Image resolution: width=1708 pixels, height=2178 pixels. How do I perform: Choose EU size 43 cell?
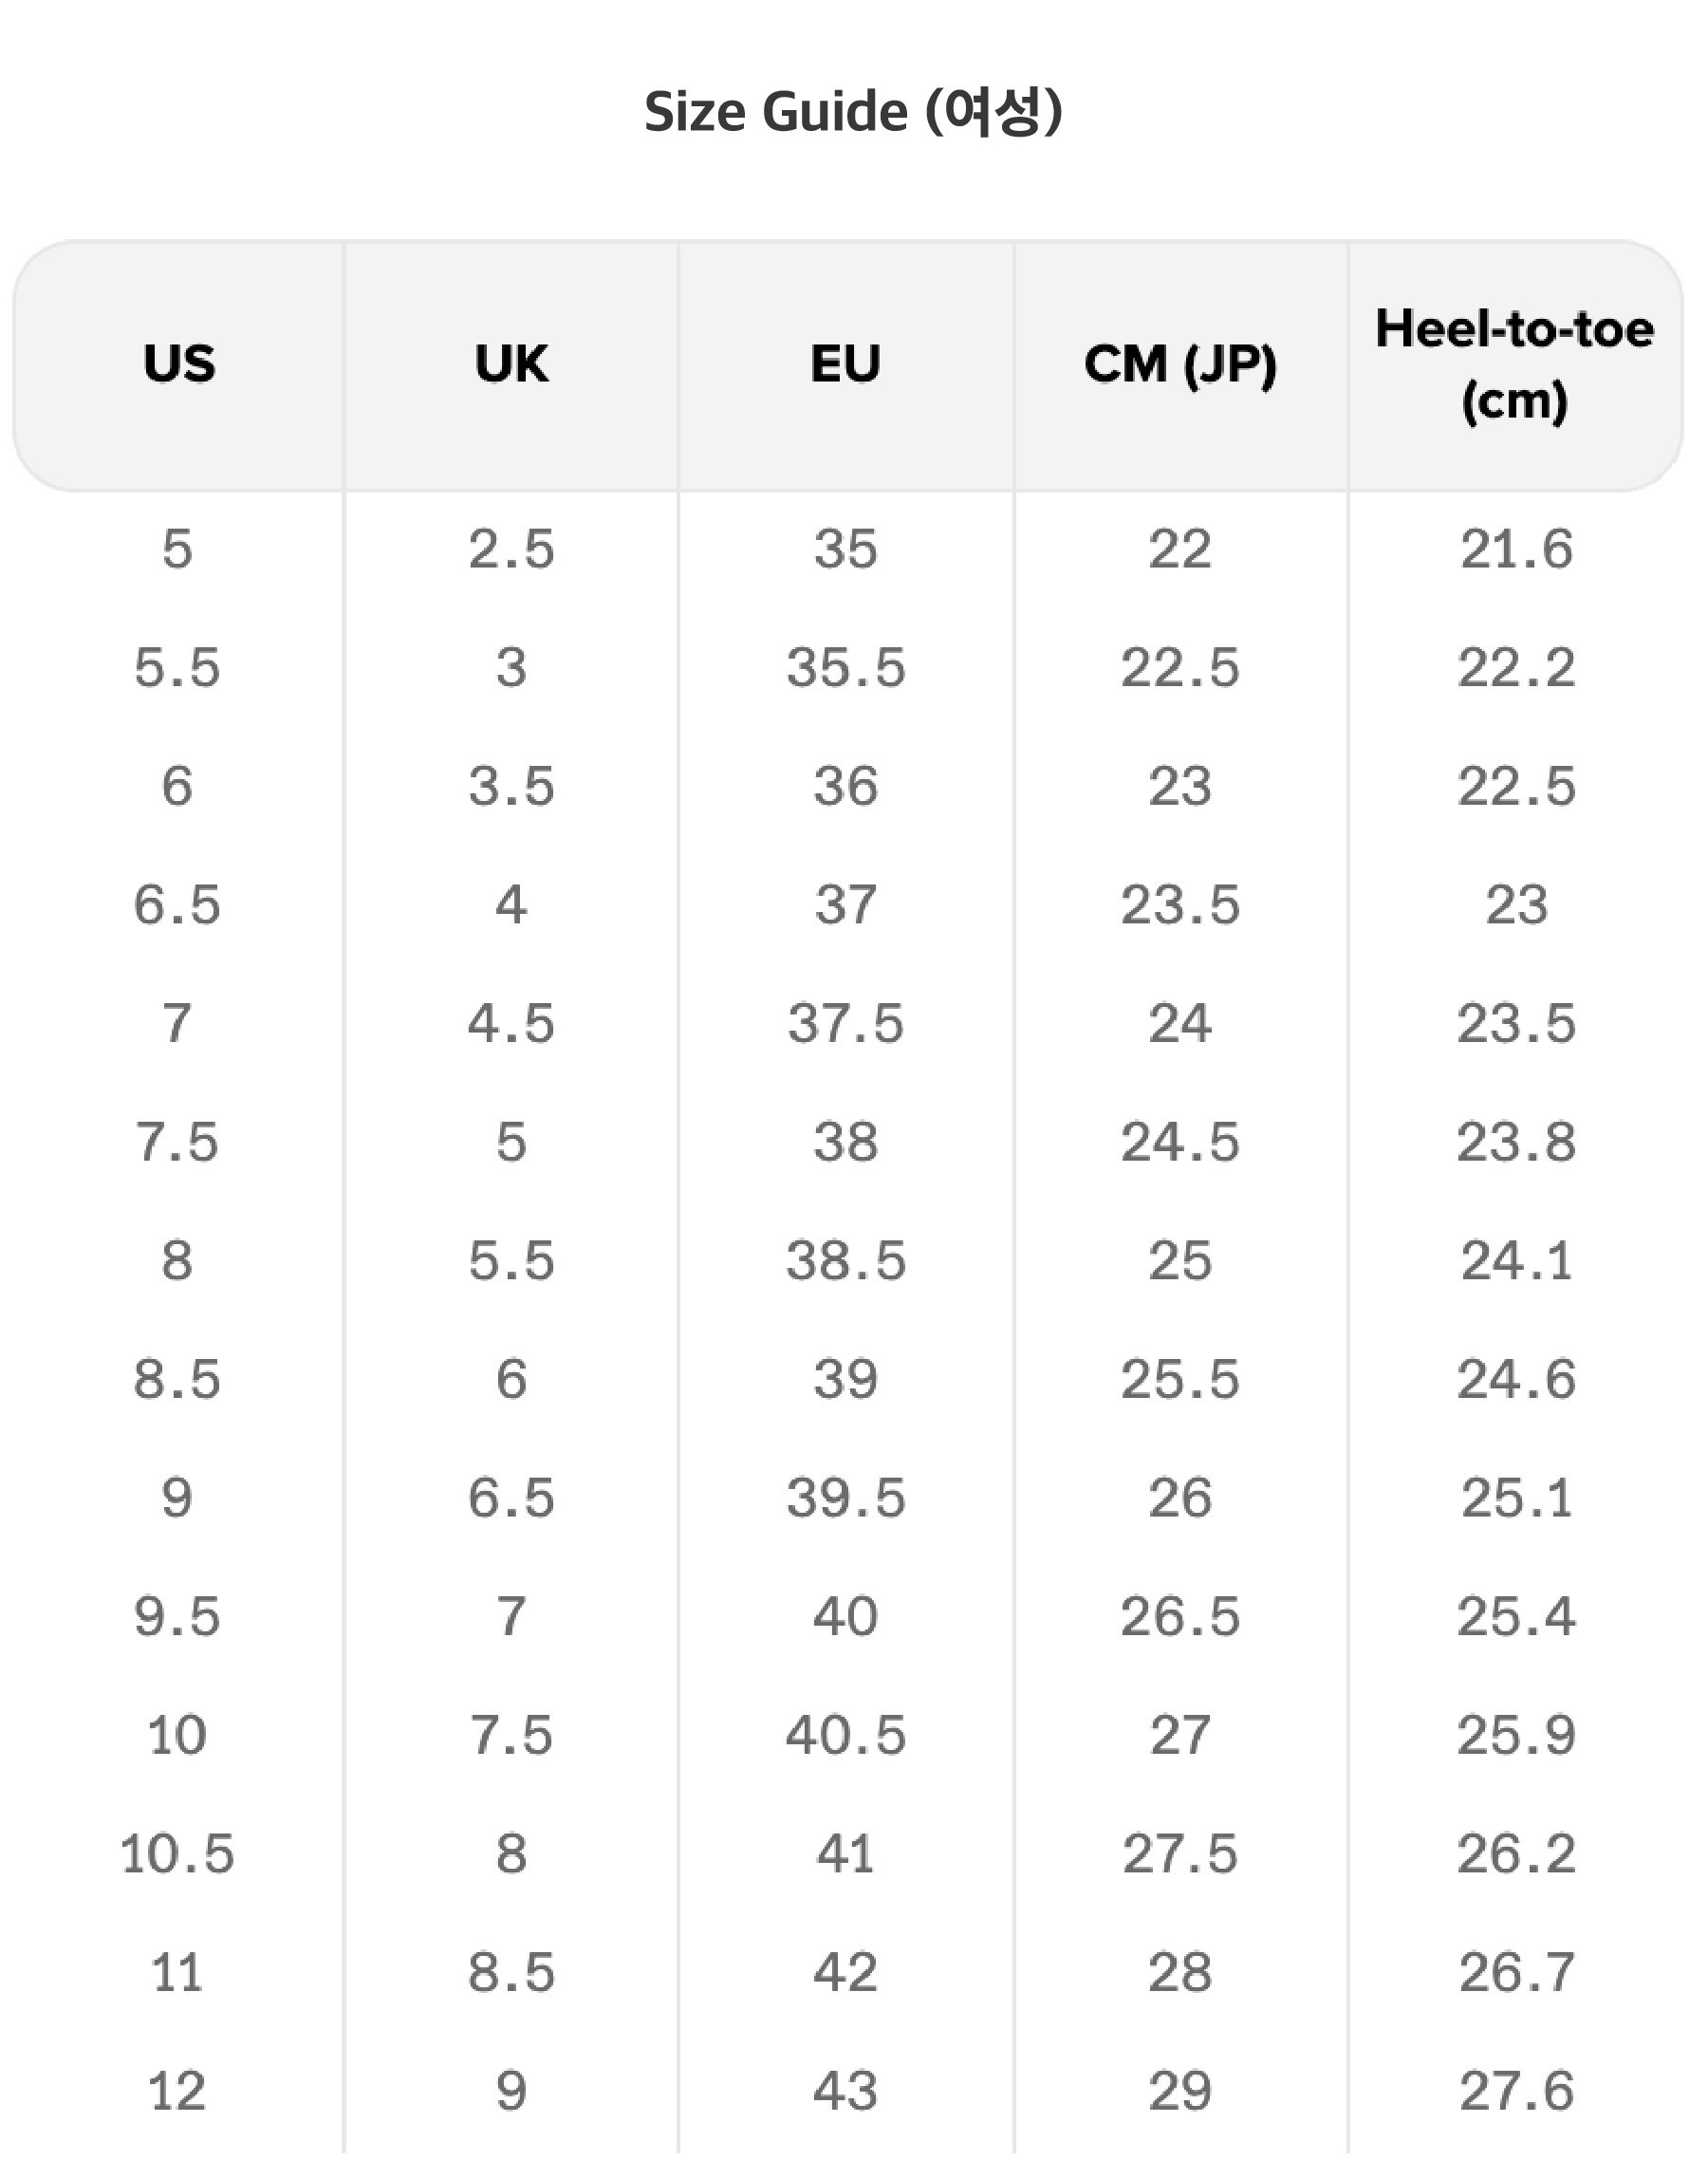[845, 2092]
